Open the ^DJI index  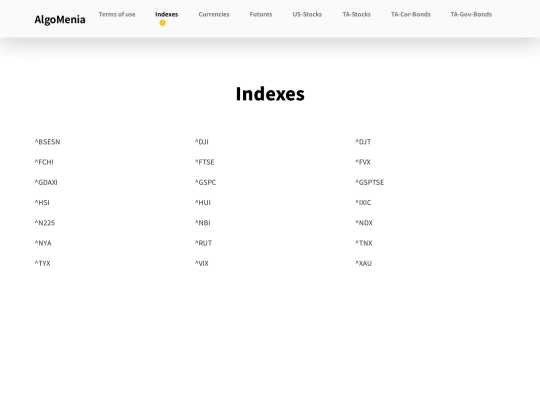coord(202,142)
